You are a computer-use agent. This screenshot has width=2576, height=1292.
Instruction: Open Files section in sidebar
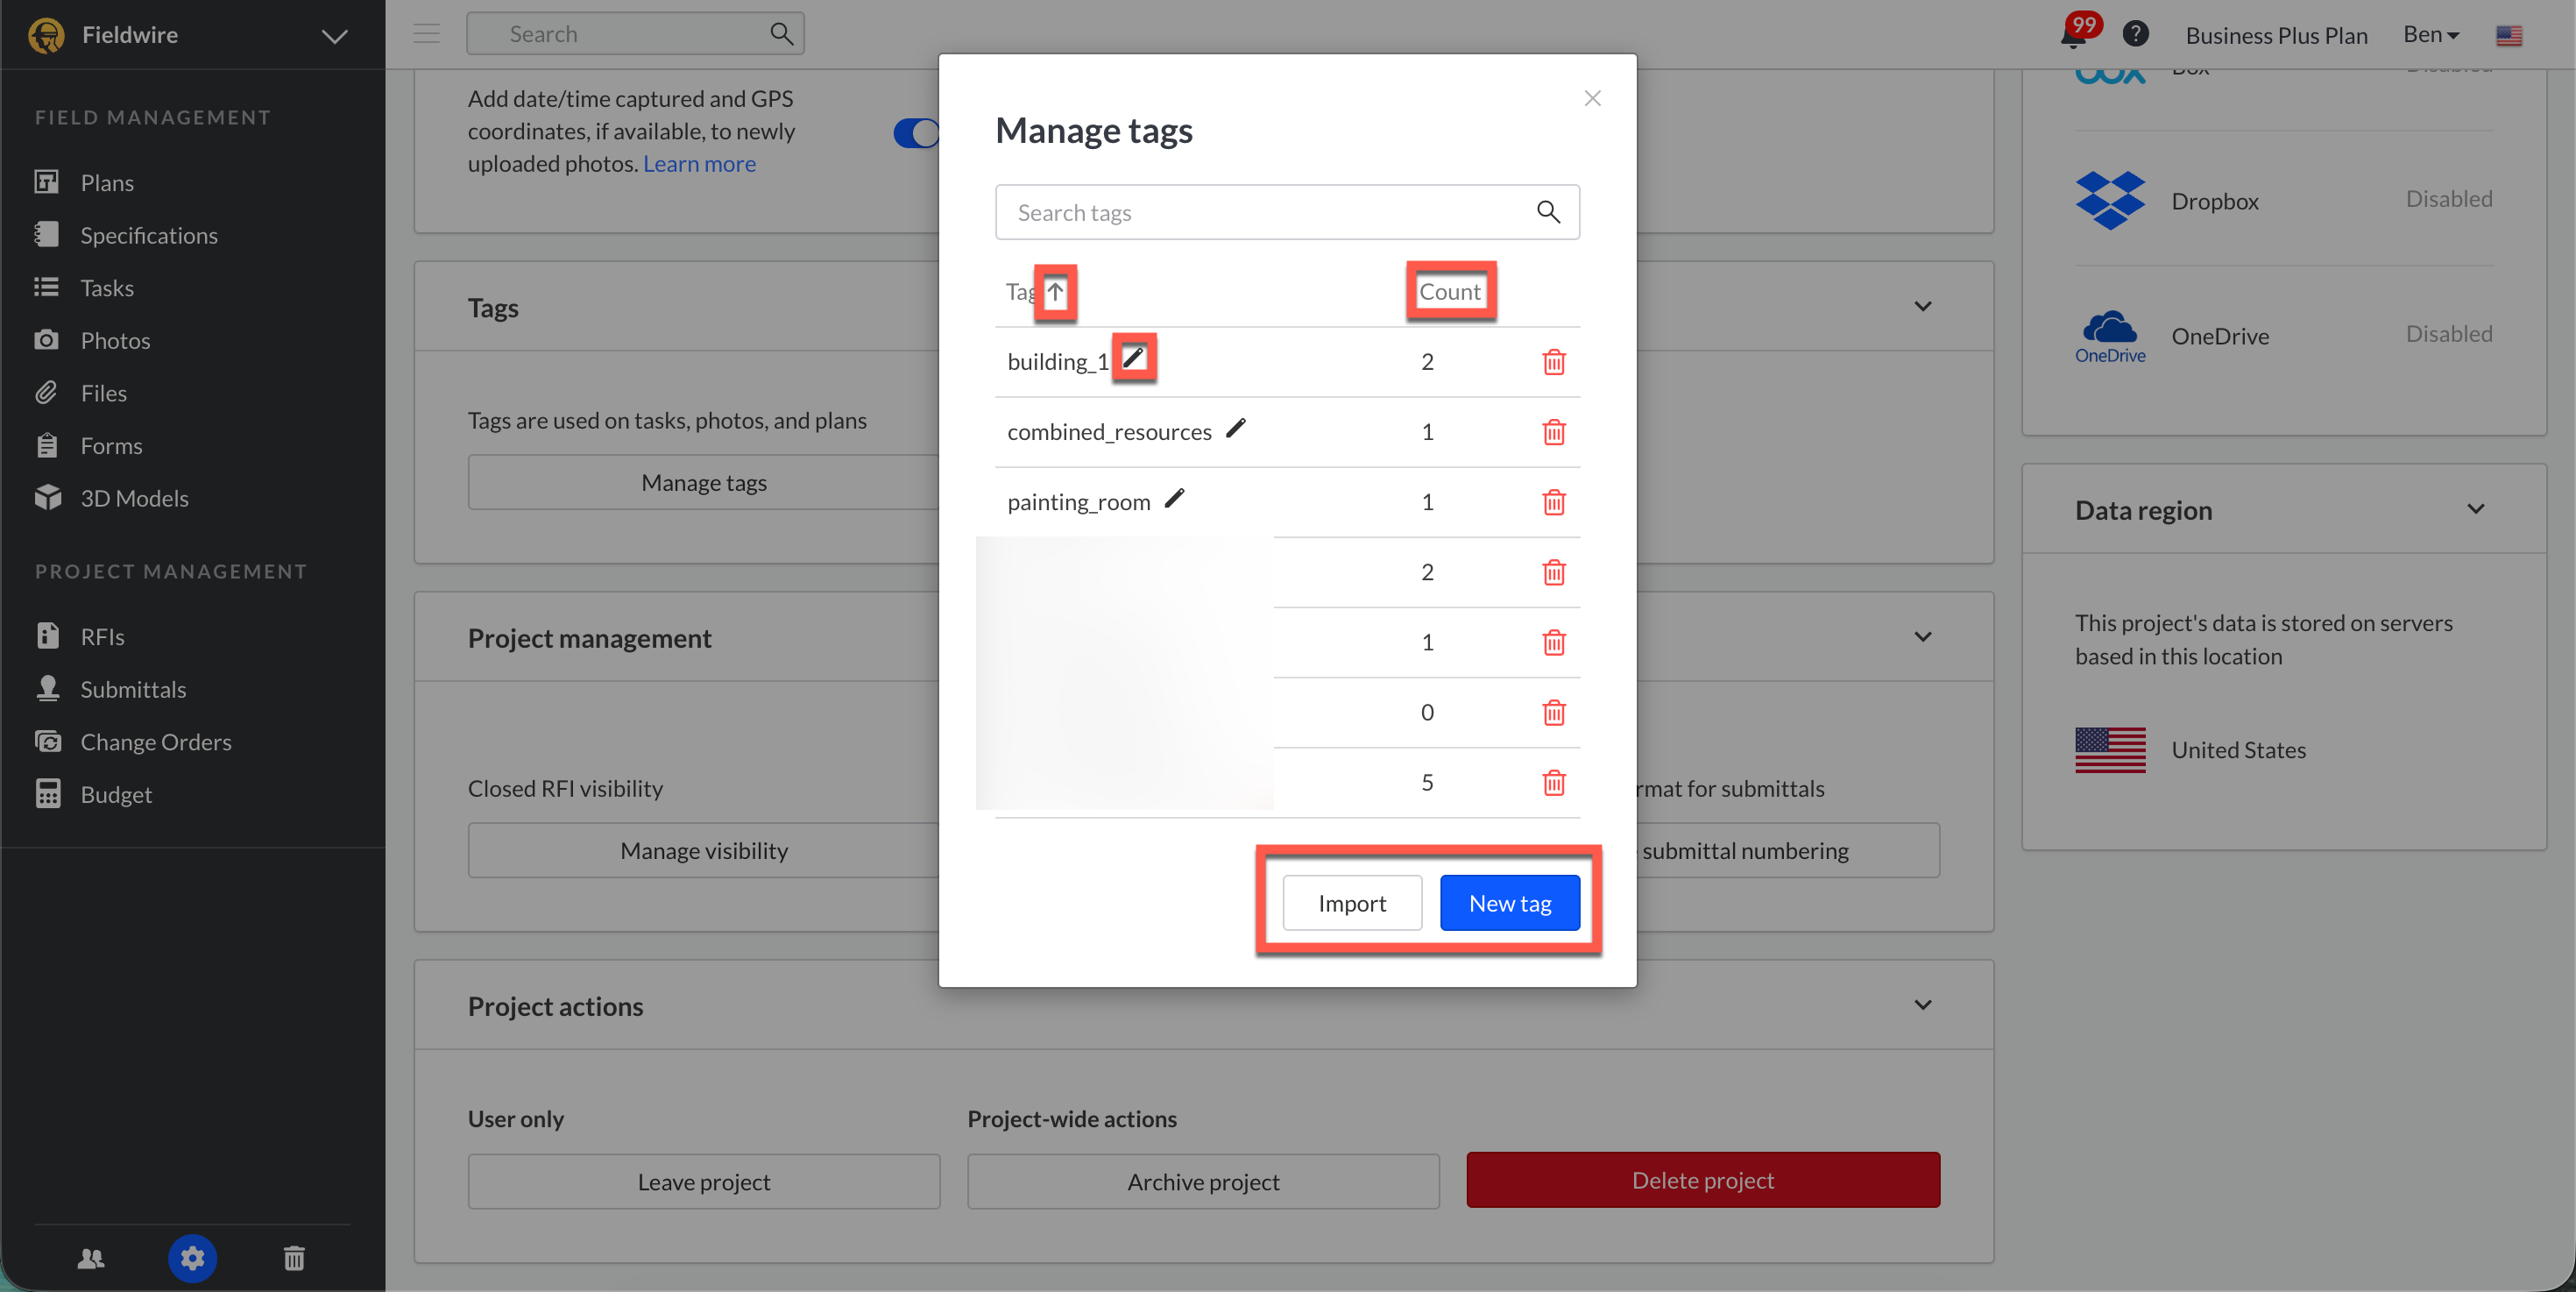coord(103,393)
